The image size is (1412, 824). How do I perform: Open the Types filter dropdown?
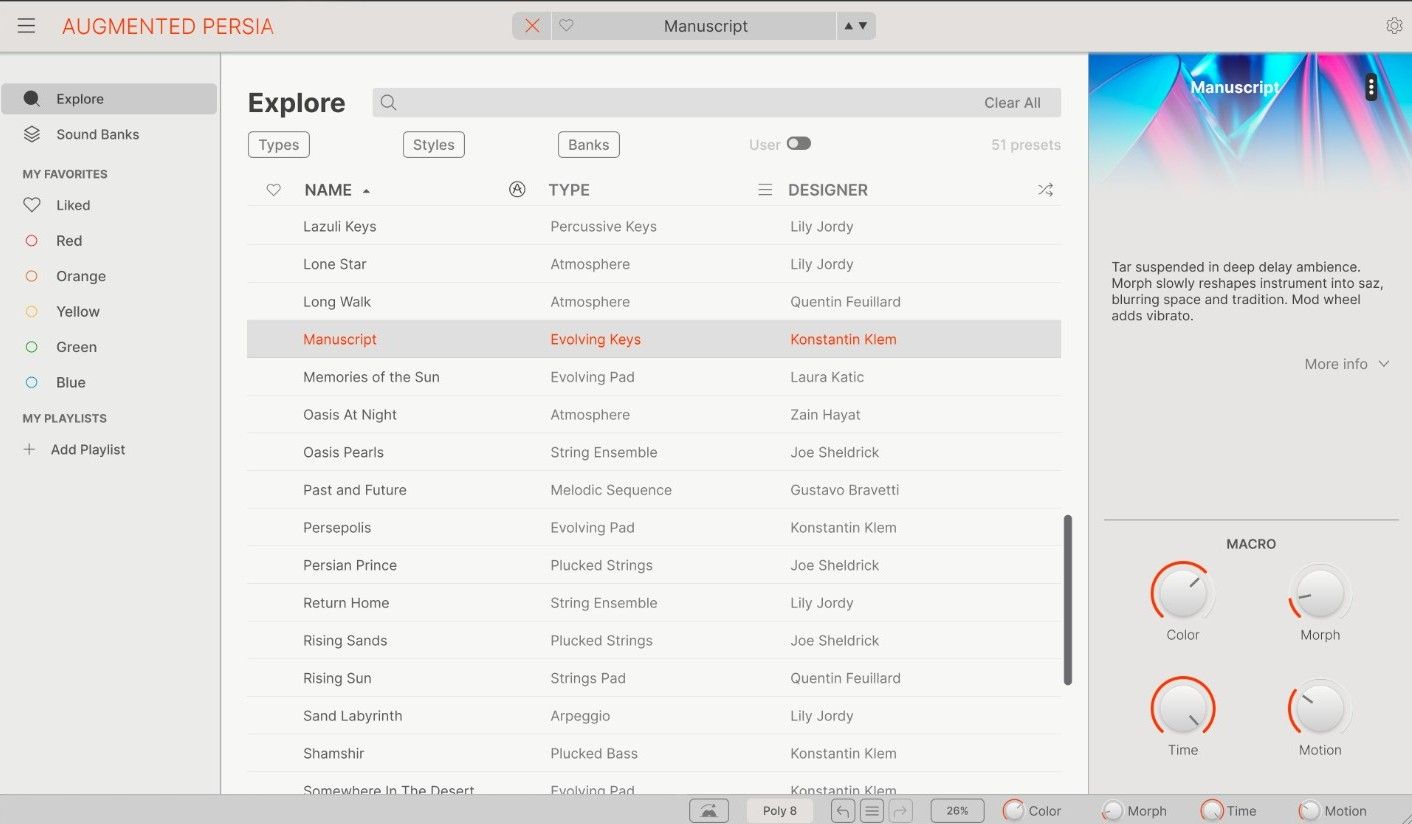click(278, 145)
